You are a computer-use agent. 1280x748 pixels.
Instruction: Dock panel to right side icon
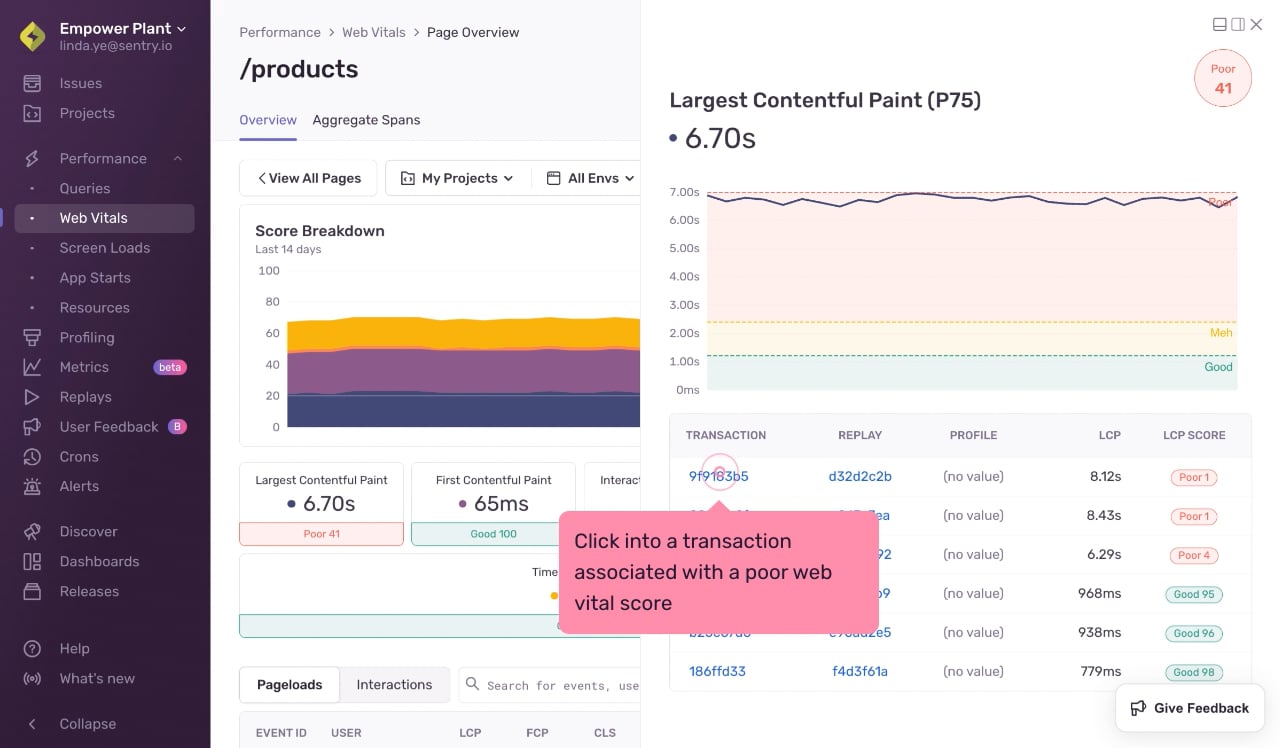pyautogui.click(x=1237, y=24)
